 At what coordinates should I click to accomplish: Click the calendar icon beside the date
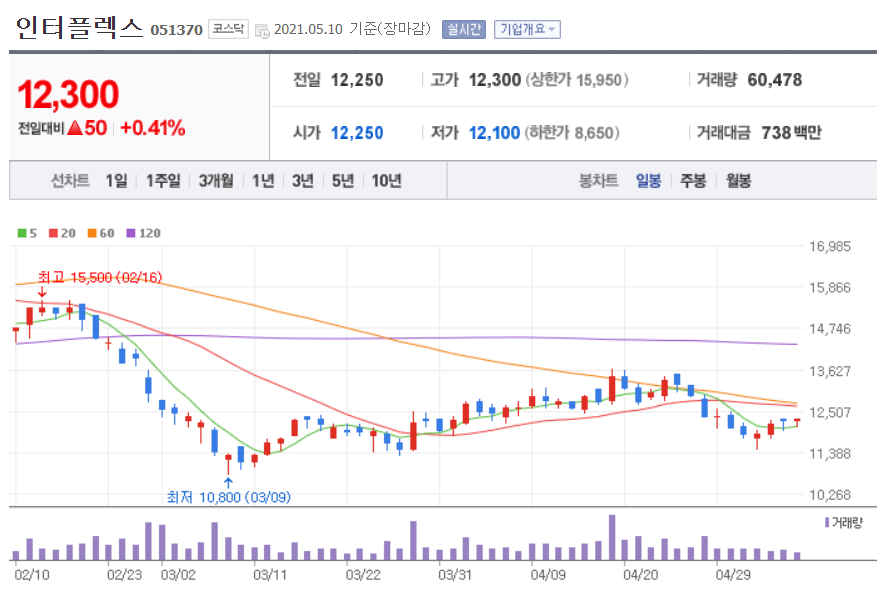coord(262,30)
